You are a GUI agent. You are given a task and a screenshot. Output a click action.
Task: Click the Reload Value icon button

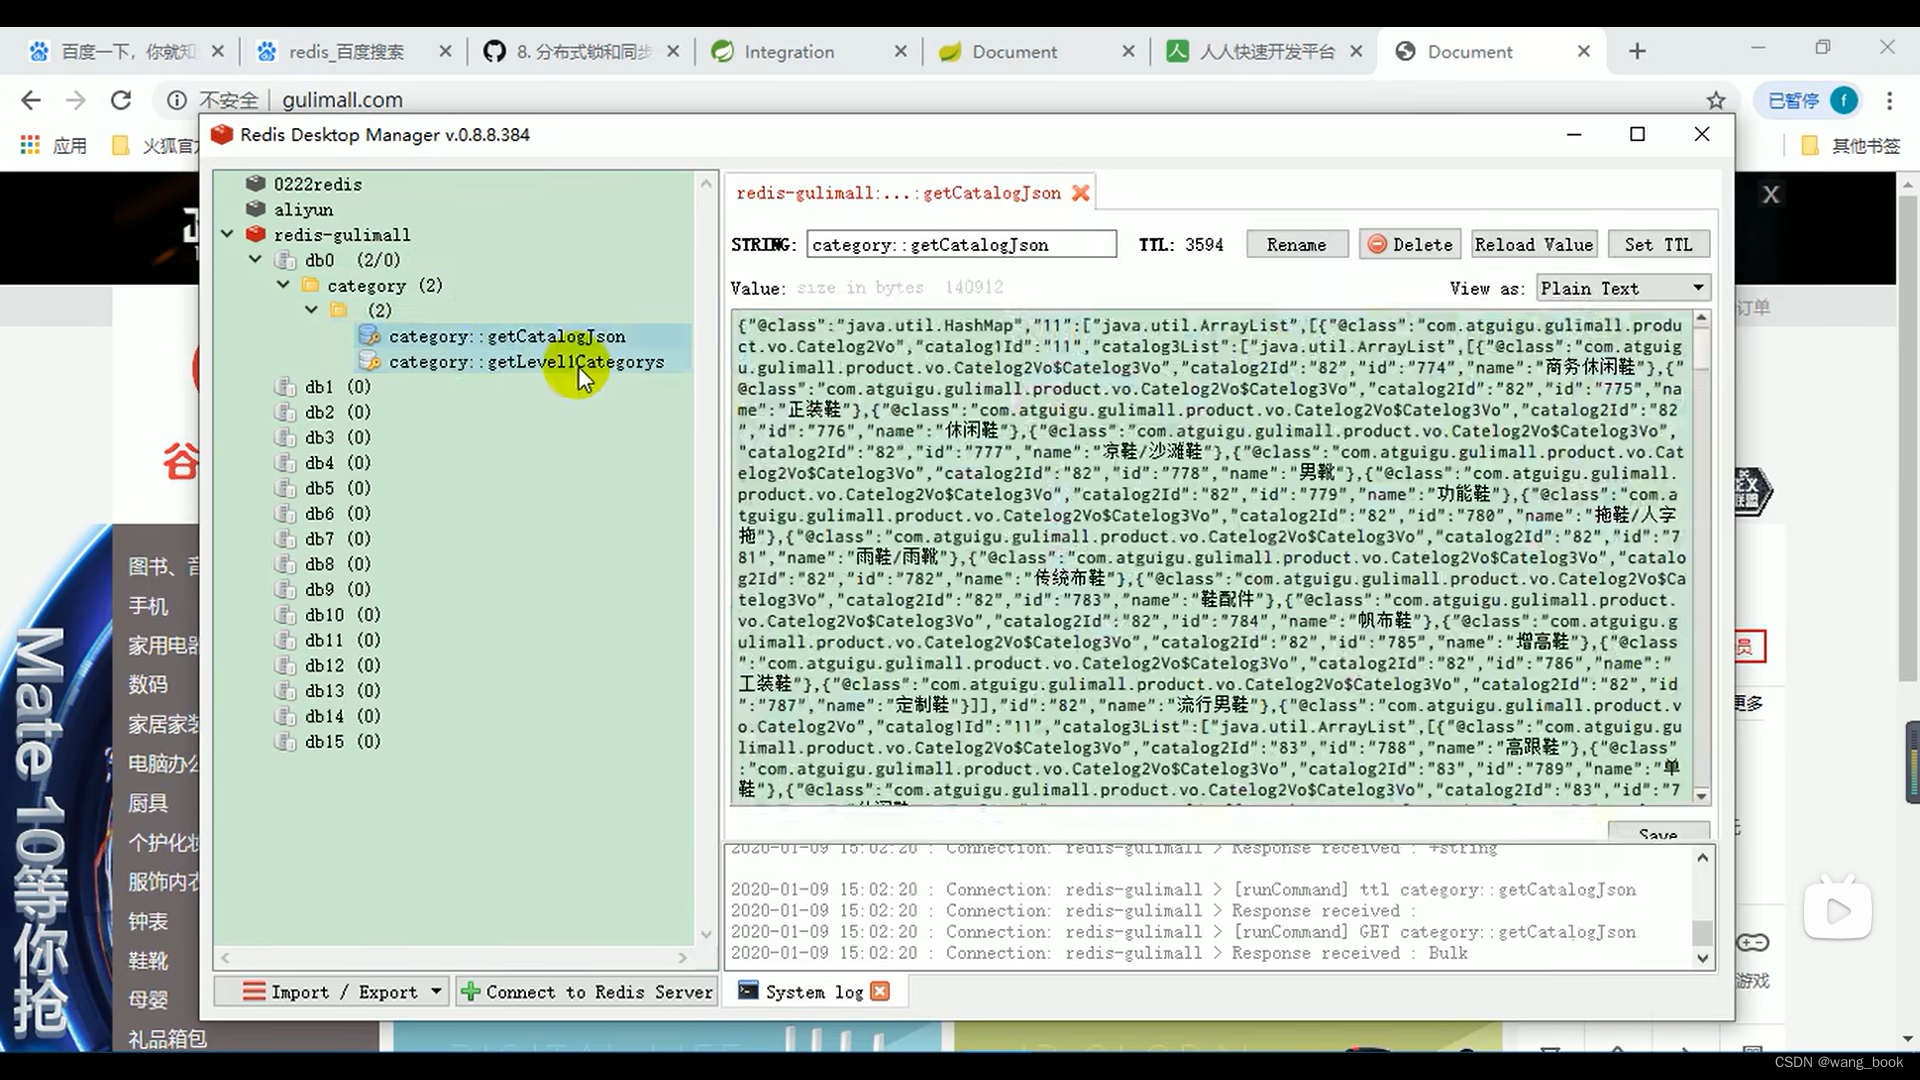(x=1534, y=244)
